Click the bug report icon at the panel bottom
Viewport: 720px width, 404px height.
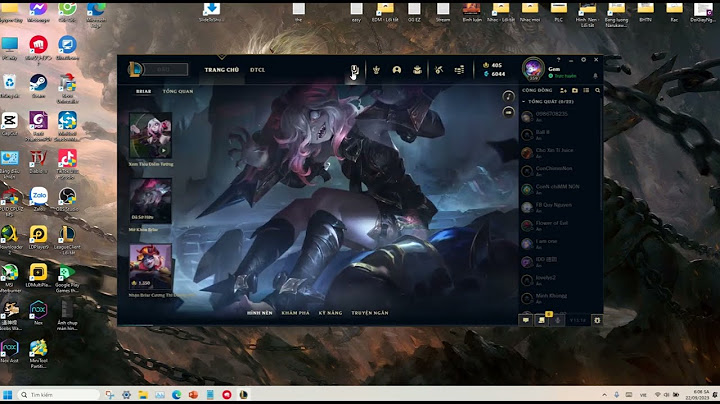pyautogui.click(x=597, y=320)
